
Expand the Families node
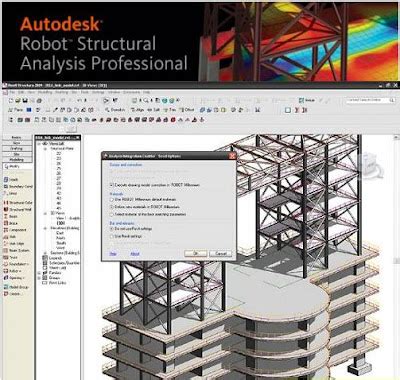(x=39, y=273)
